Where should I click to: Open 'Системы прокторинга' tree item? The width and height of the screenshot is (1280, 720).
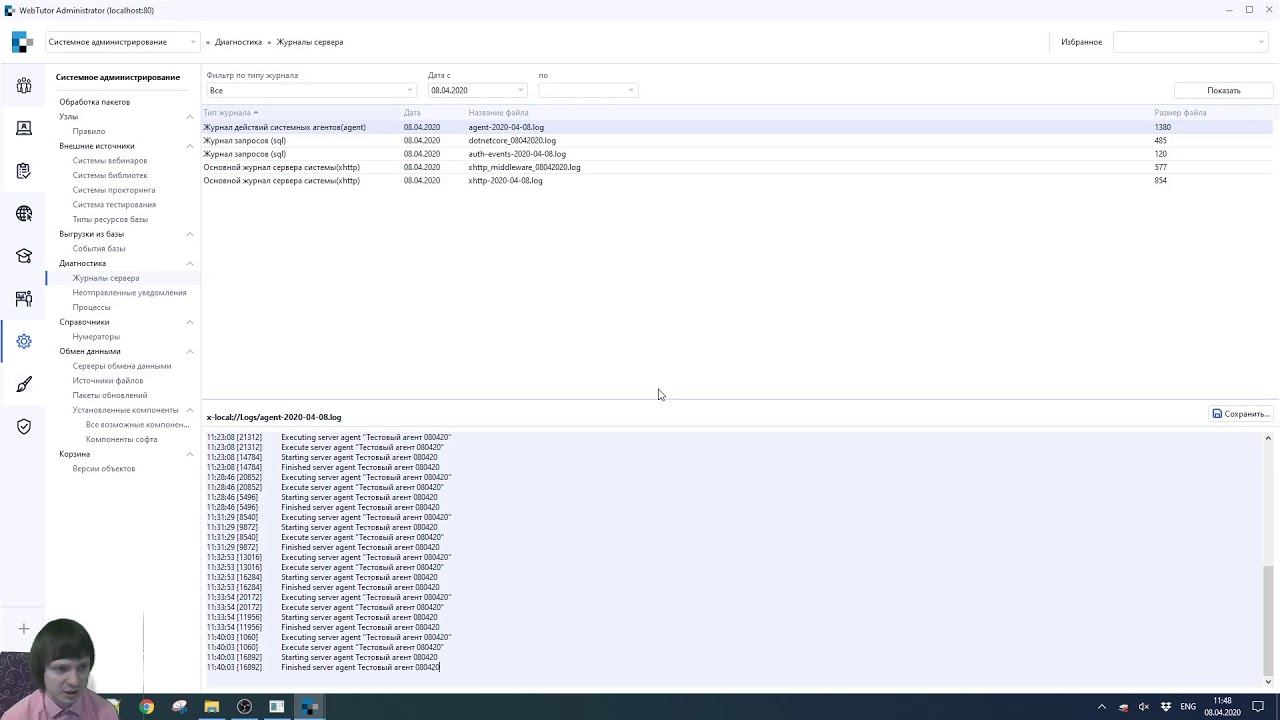pyautogui.click(x=114, y=190)
